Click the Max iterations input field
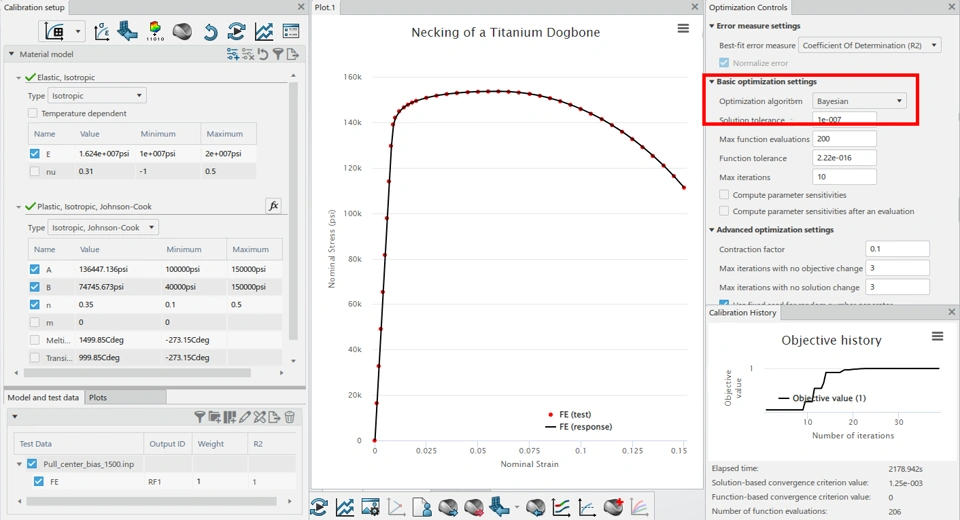The width and height of the screenshot is (960, 520). click(844, 177)
